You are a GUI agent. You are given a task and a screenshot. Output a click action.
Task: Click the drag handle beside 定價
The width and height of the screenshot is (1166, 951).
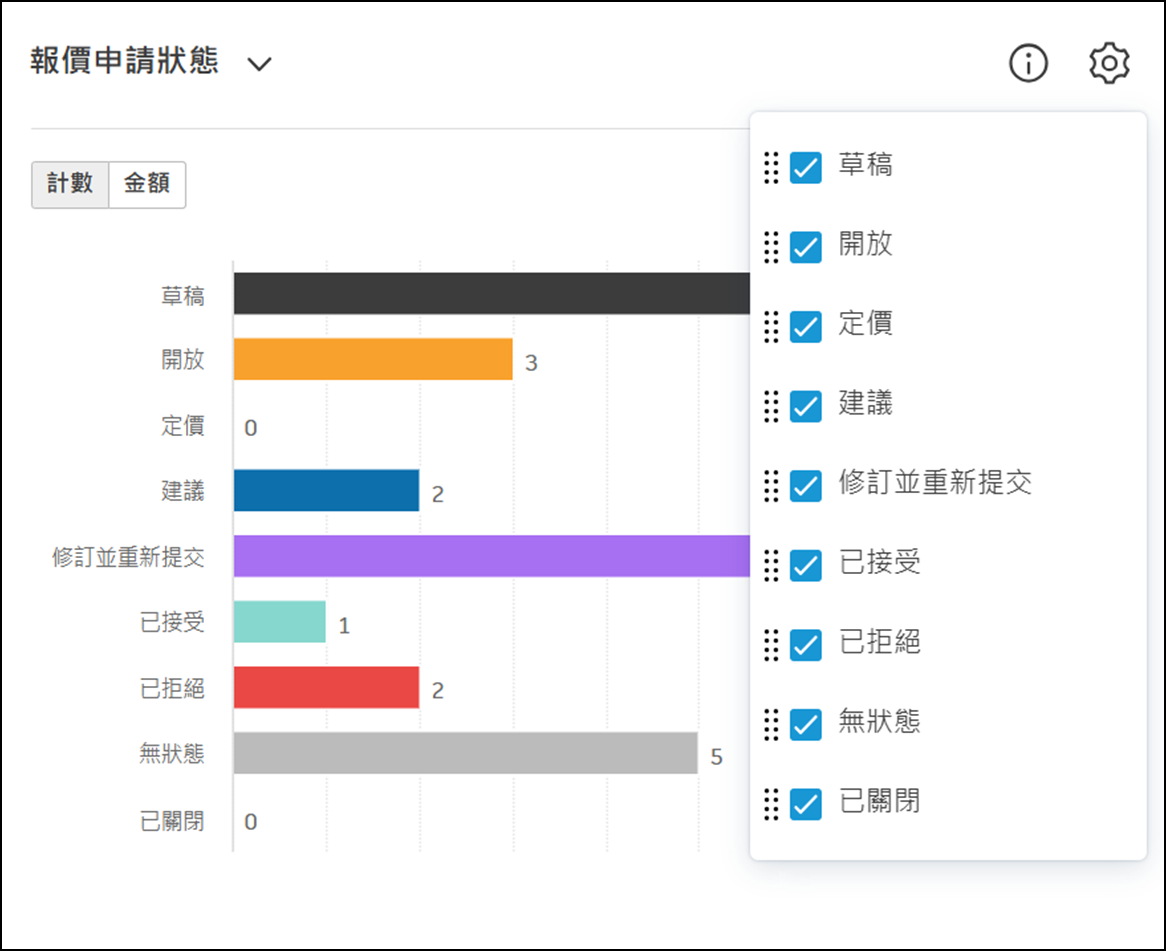tap(771, 326)
